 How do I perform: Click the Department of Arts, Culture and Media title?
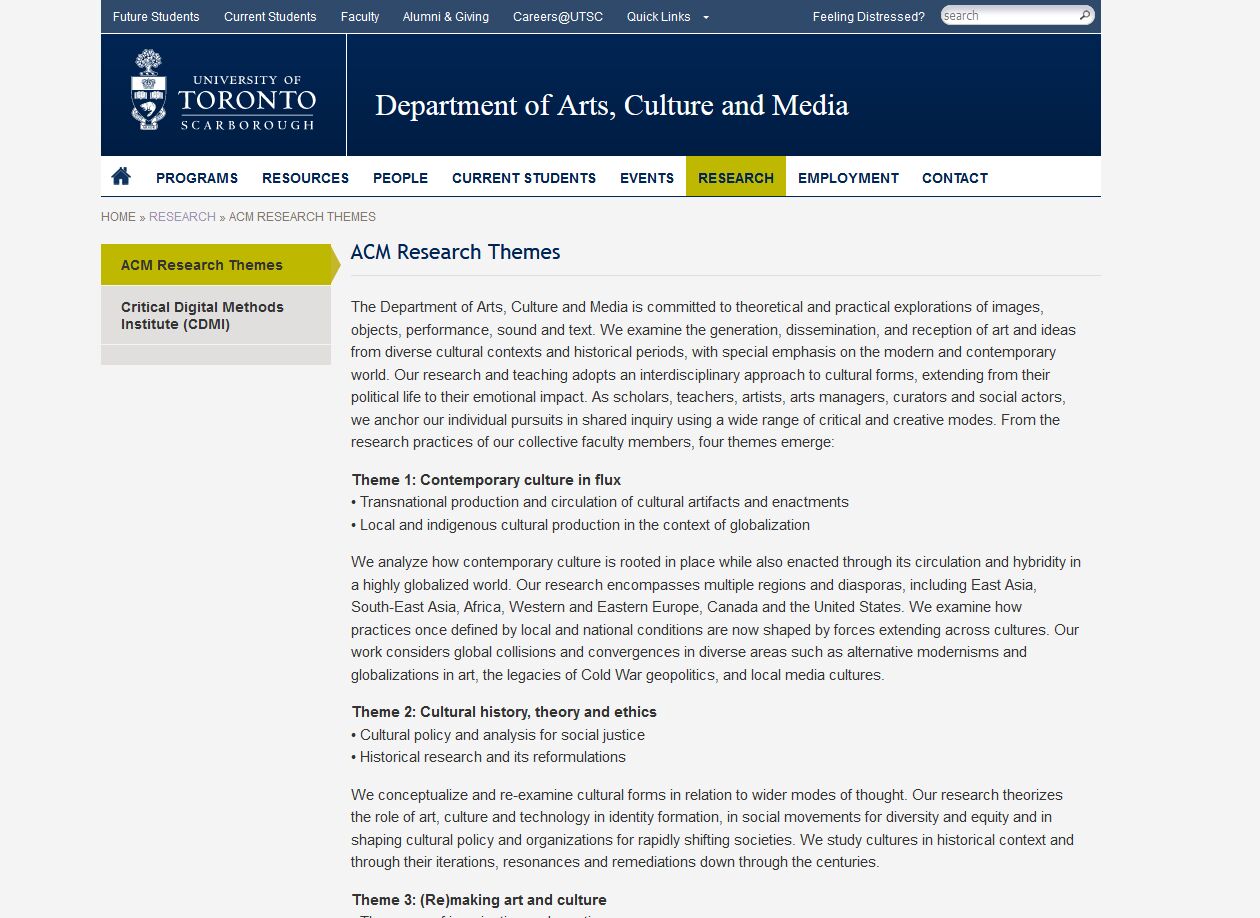click(611, 105)
